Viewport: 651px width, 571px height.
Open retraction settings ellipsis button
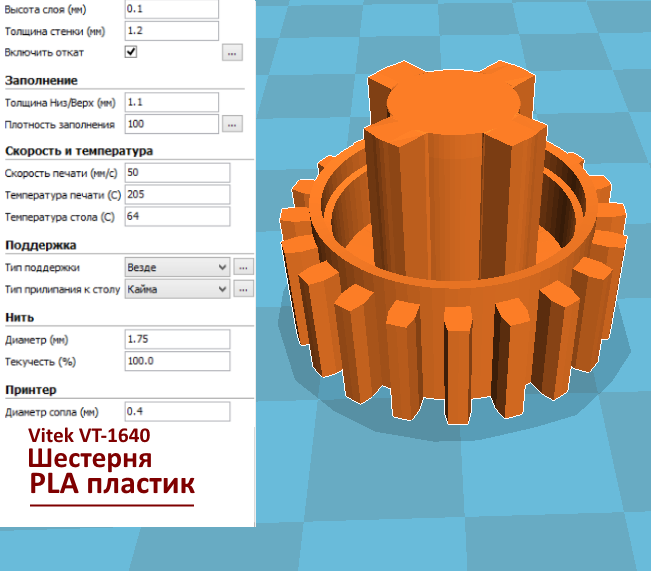tap(232, 53)
